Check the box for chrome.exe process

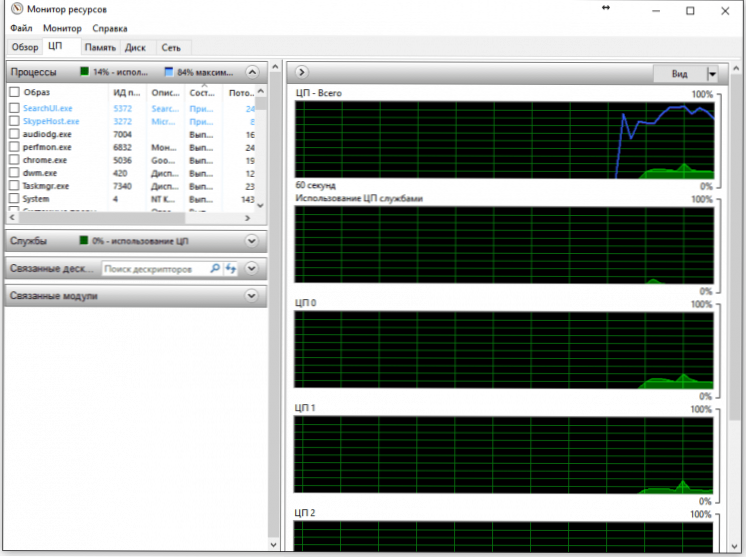[14, 159]
